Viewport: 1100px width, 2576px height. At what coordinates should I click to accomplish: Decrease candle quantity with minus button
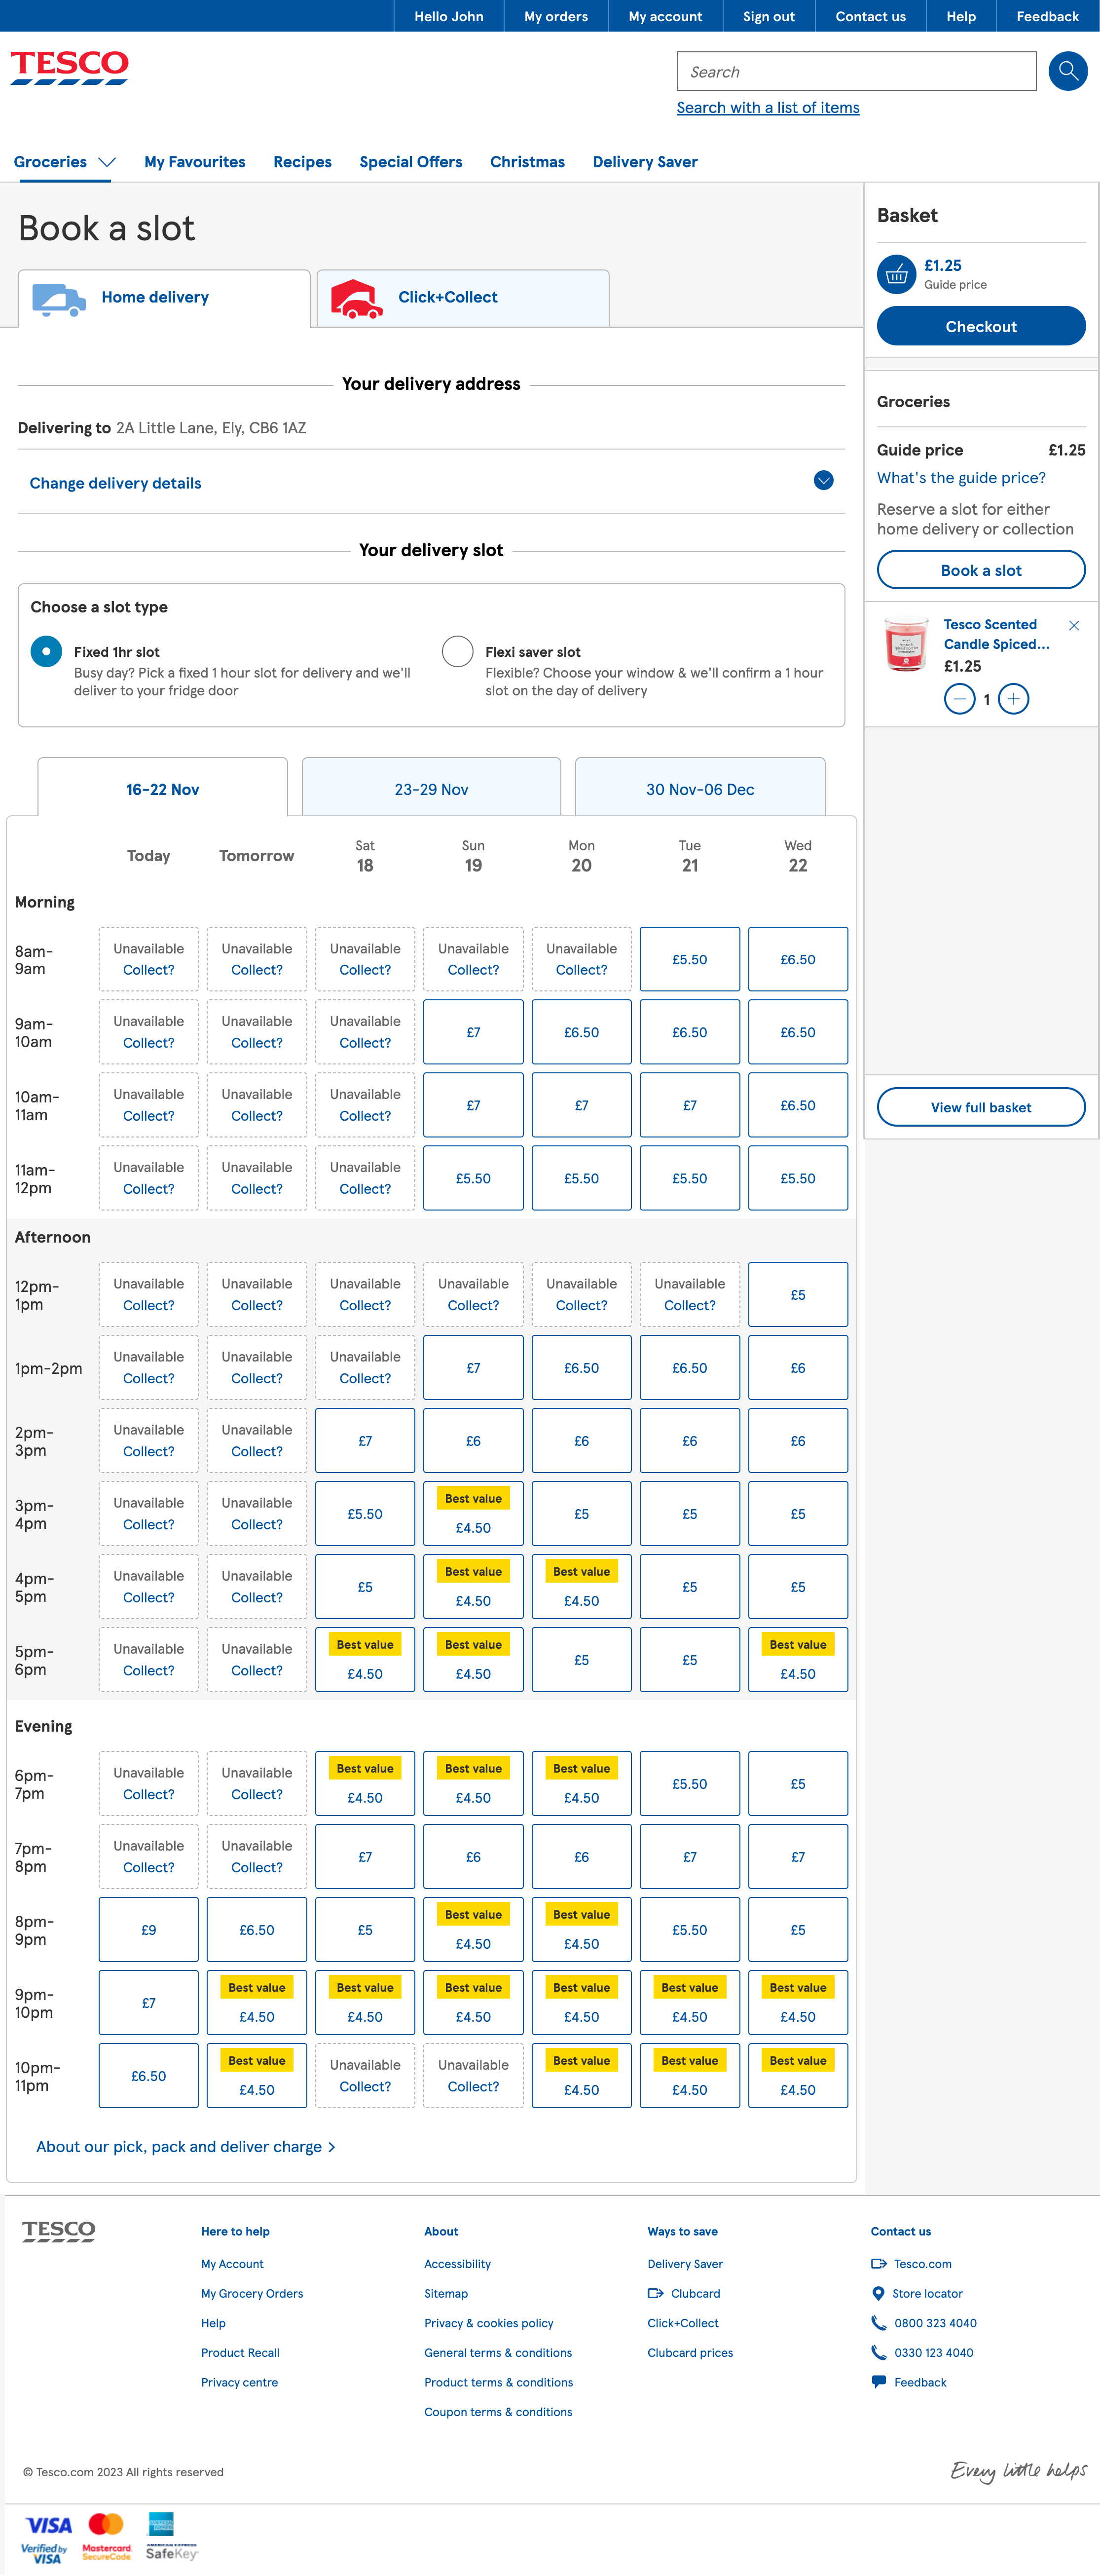959,699
